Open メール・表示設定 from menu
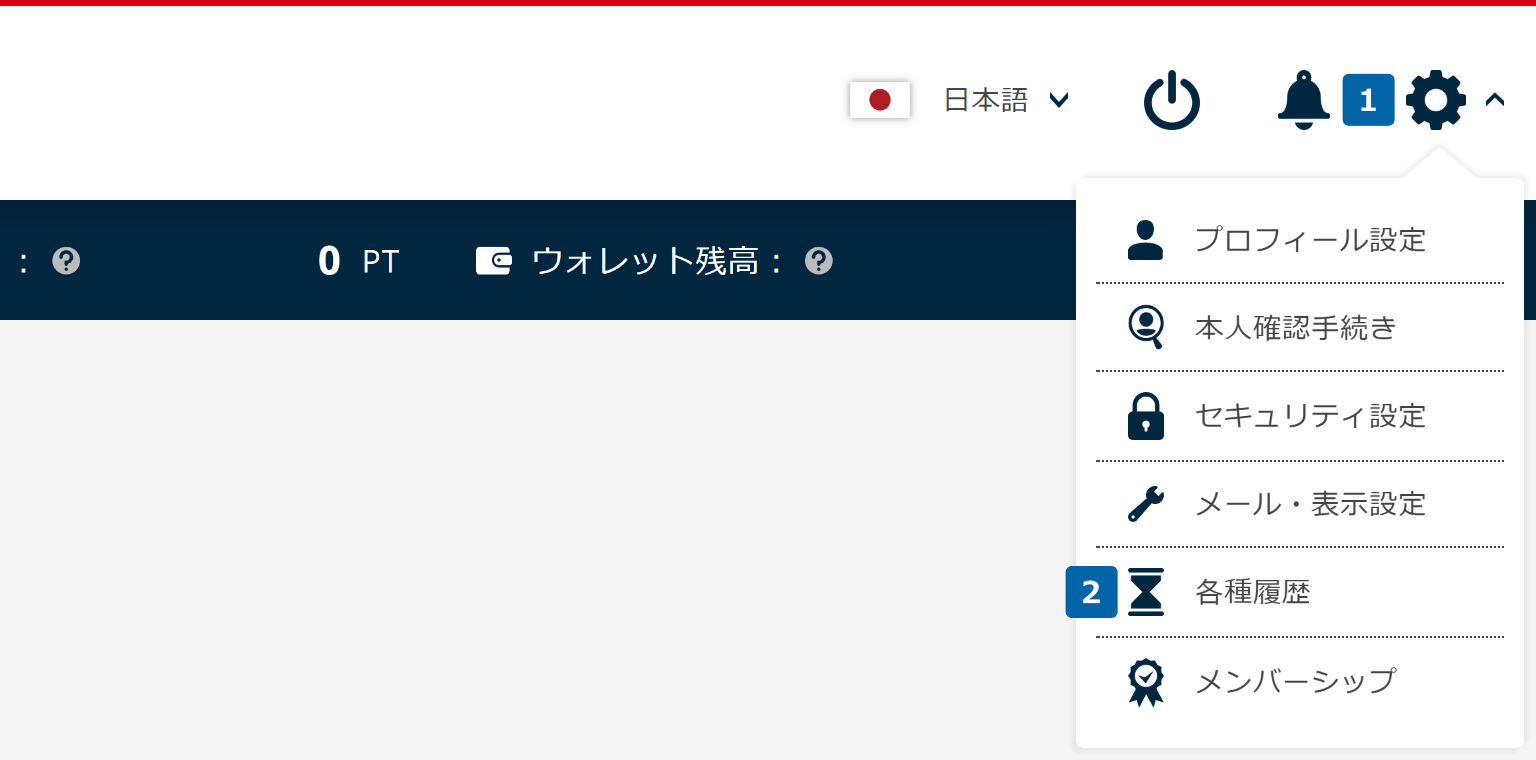The height and width of the screenshot is (760, 1536). (1299, 504)
